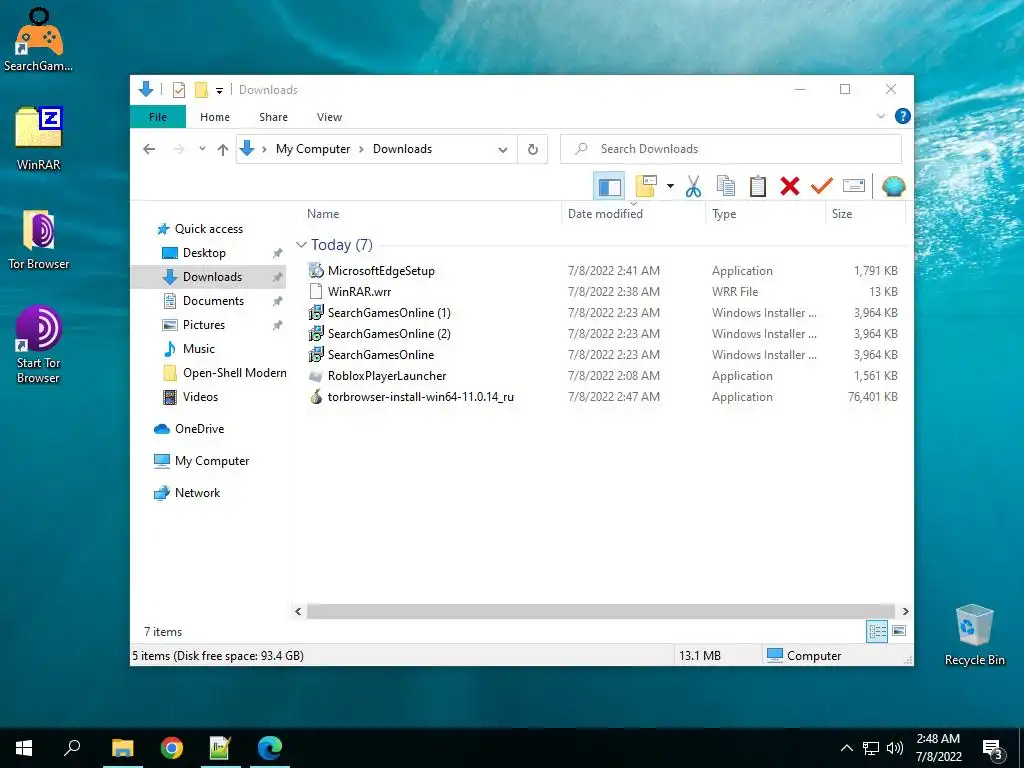
Task: Open folder options dropdown arrow in toolbar
Action: point(670,187)
